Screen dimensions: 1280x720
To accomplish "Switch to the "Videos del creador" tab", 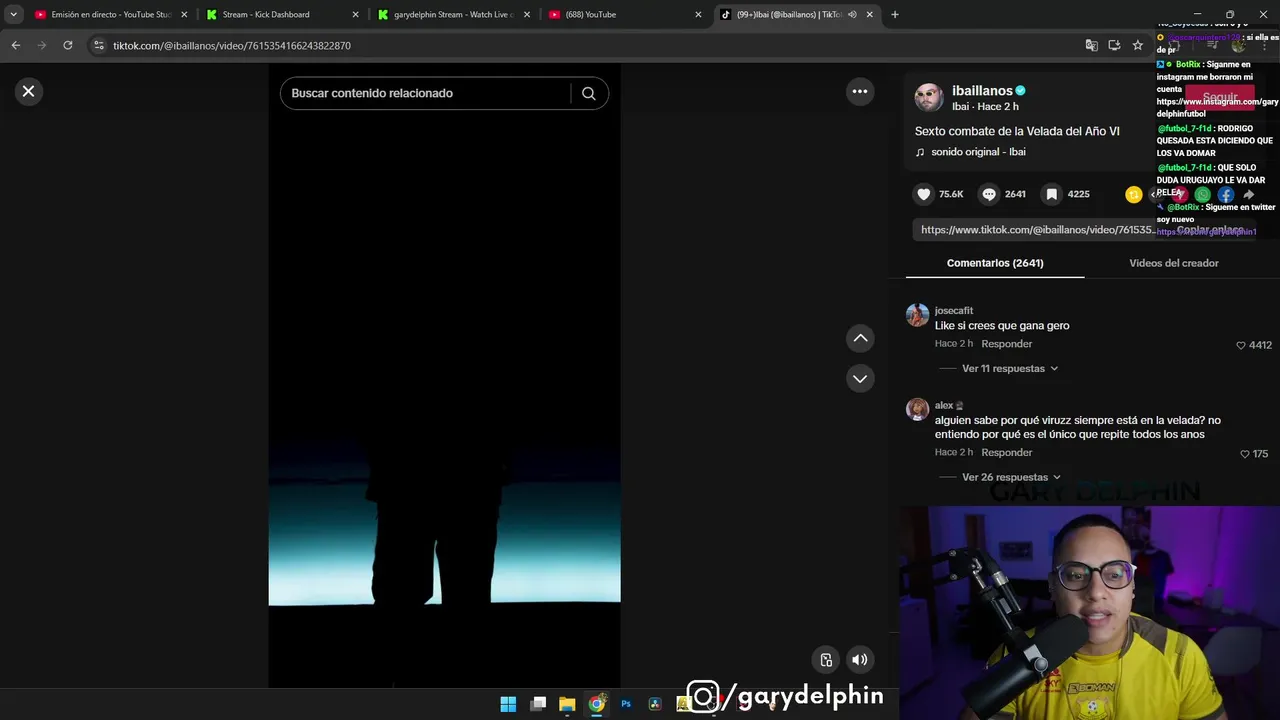I will coord(1174,263).
